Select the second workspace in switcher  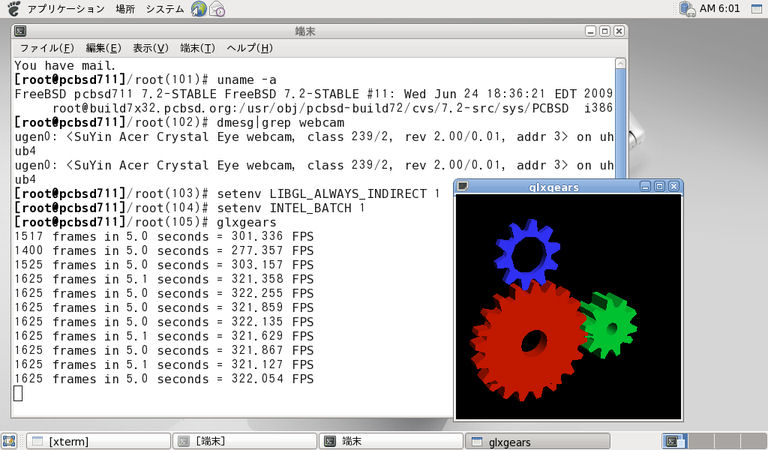pyautogui.click(x=701, y=441)
